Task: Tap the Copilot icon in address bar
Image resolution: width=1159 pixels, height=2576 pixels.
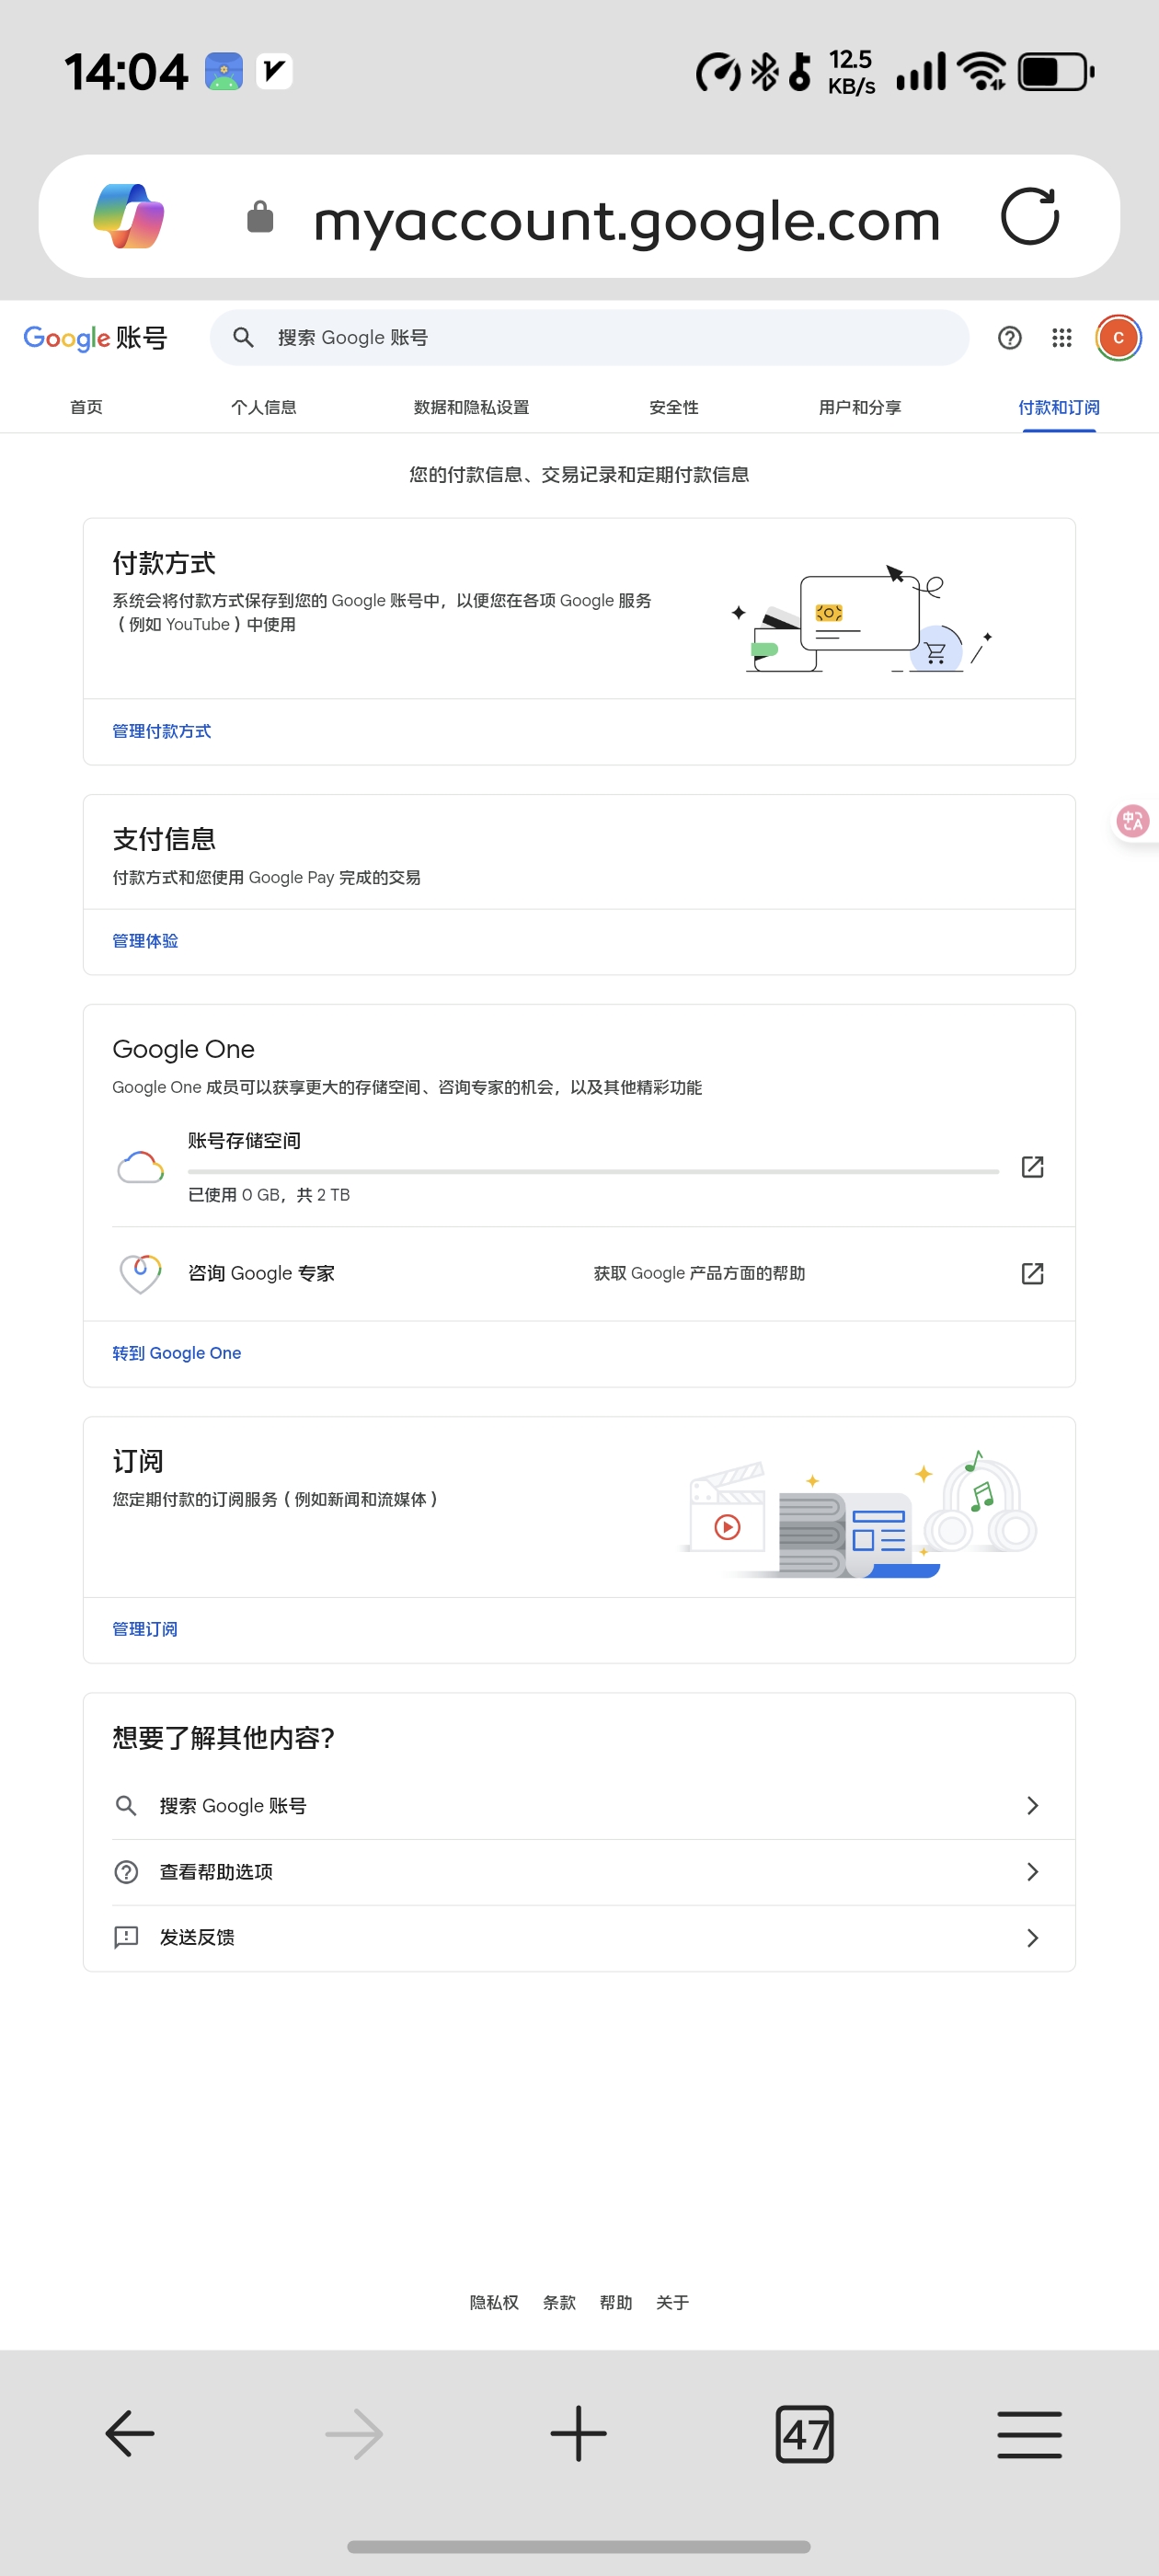Action: pyautogui.click(x=128, y=216)
